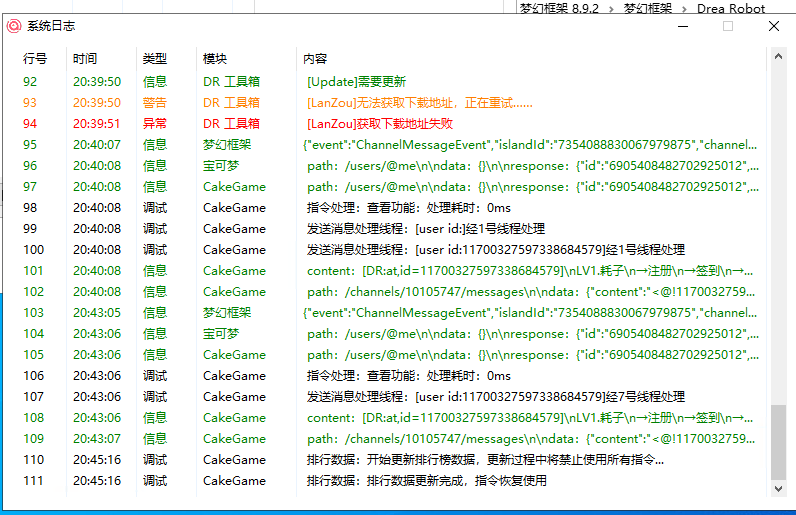Select the orange warning row 93

pos(30,103)
